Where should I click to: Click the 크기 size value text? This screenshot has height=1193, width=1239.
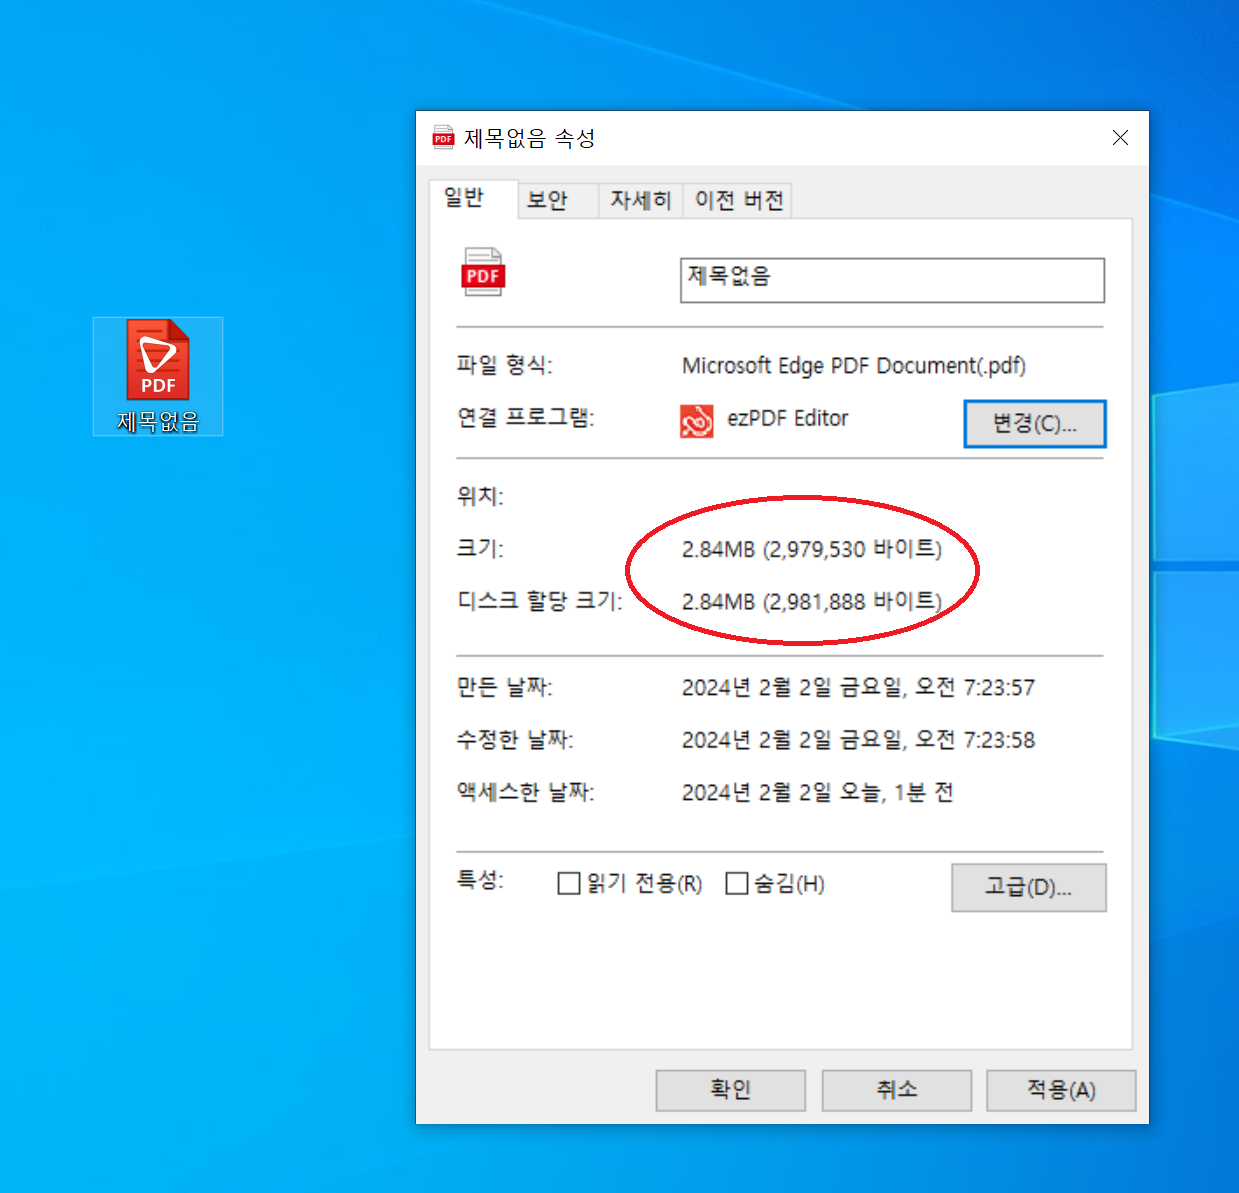pyautogui.click(x=812, y=548)
